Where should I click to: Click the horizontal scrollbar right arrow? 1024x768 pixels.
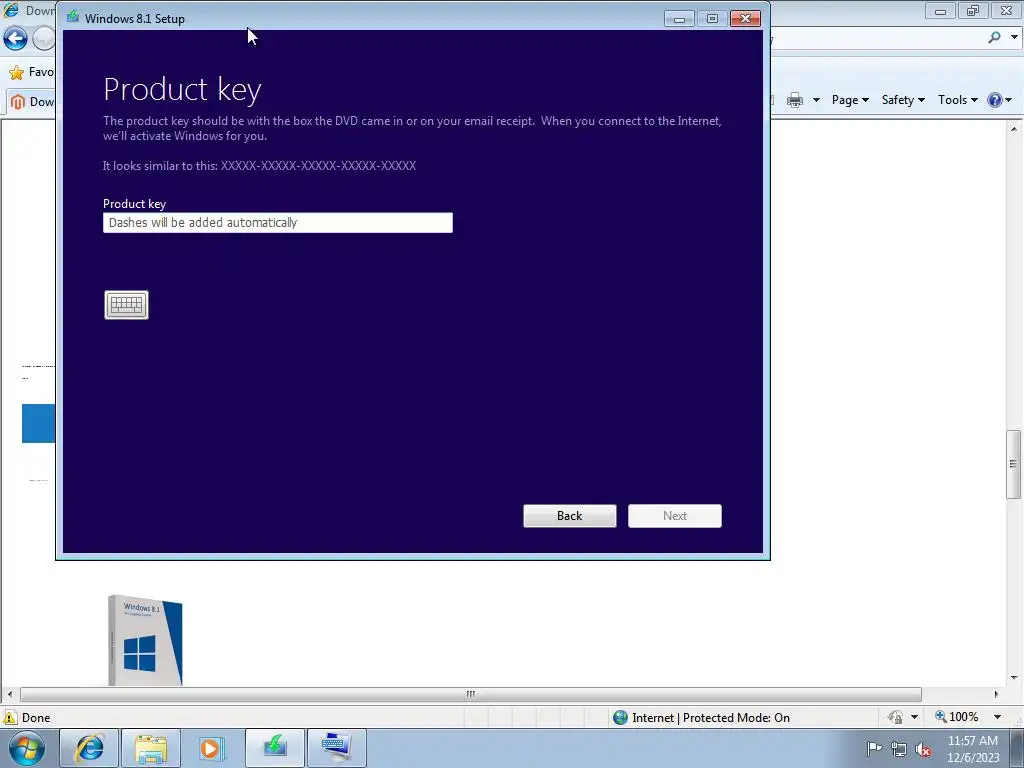coord(997,694)
